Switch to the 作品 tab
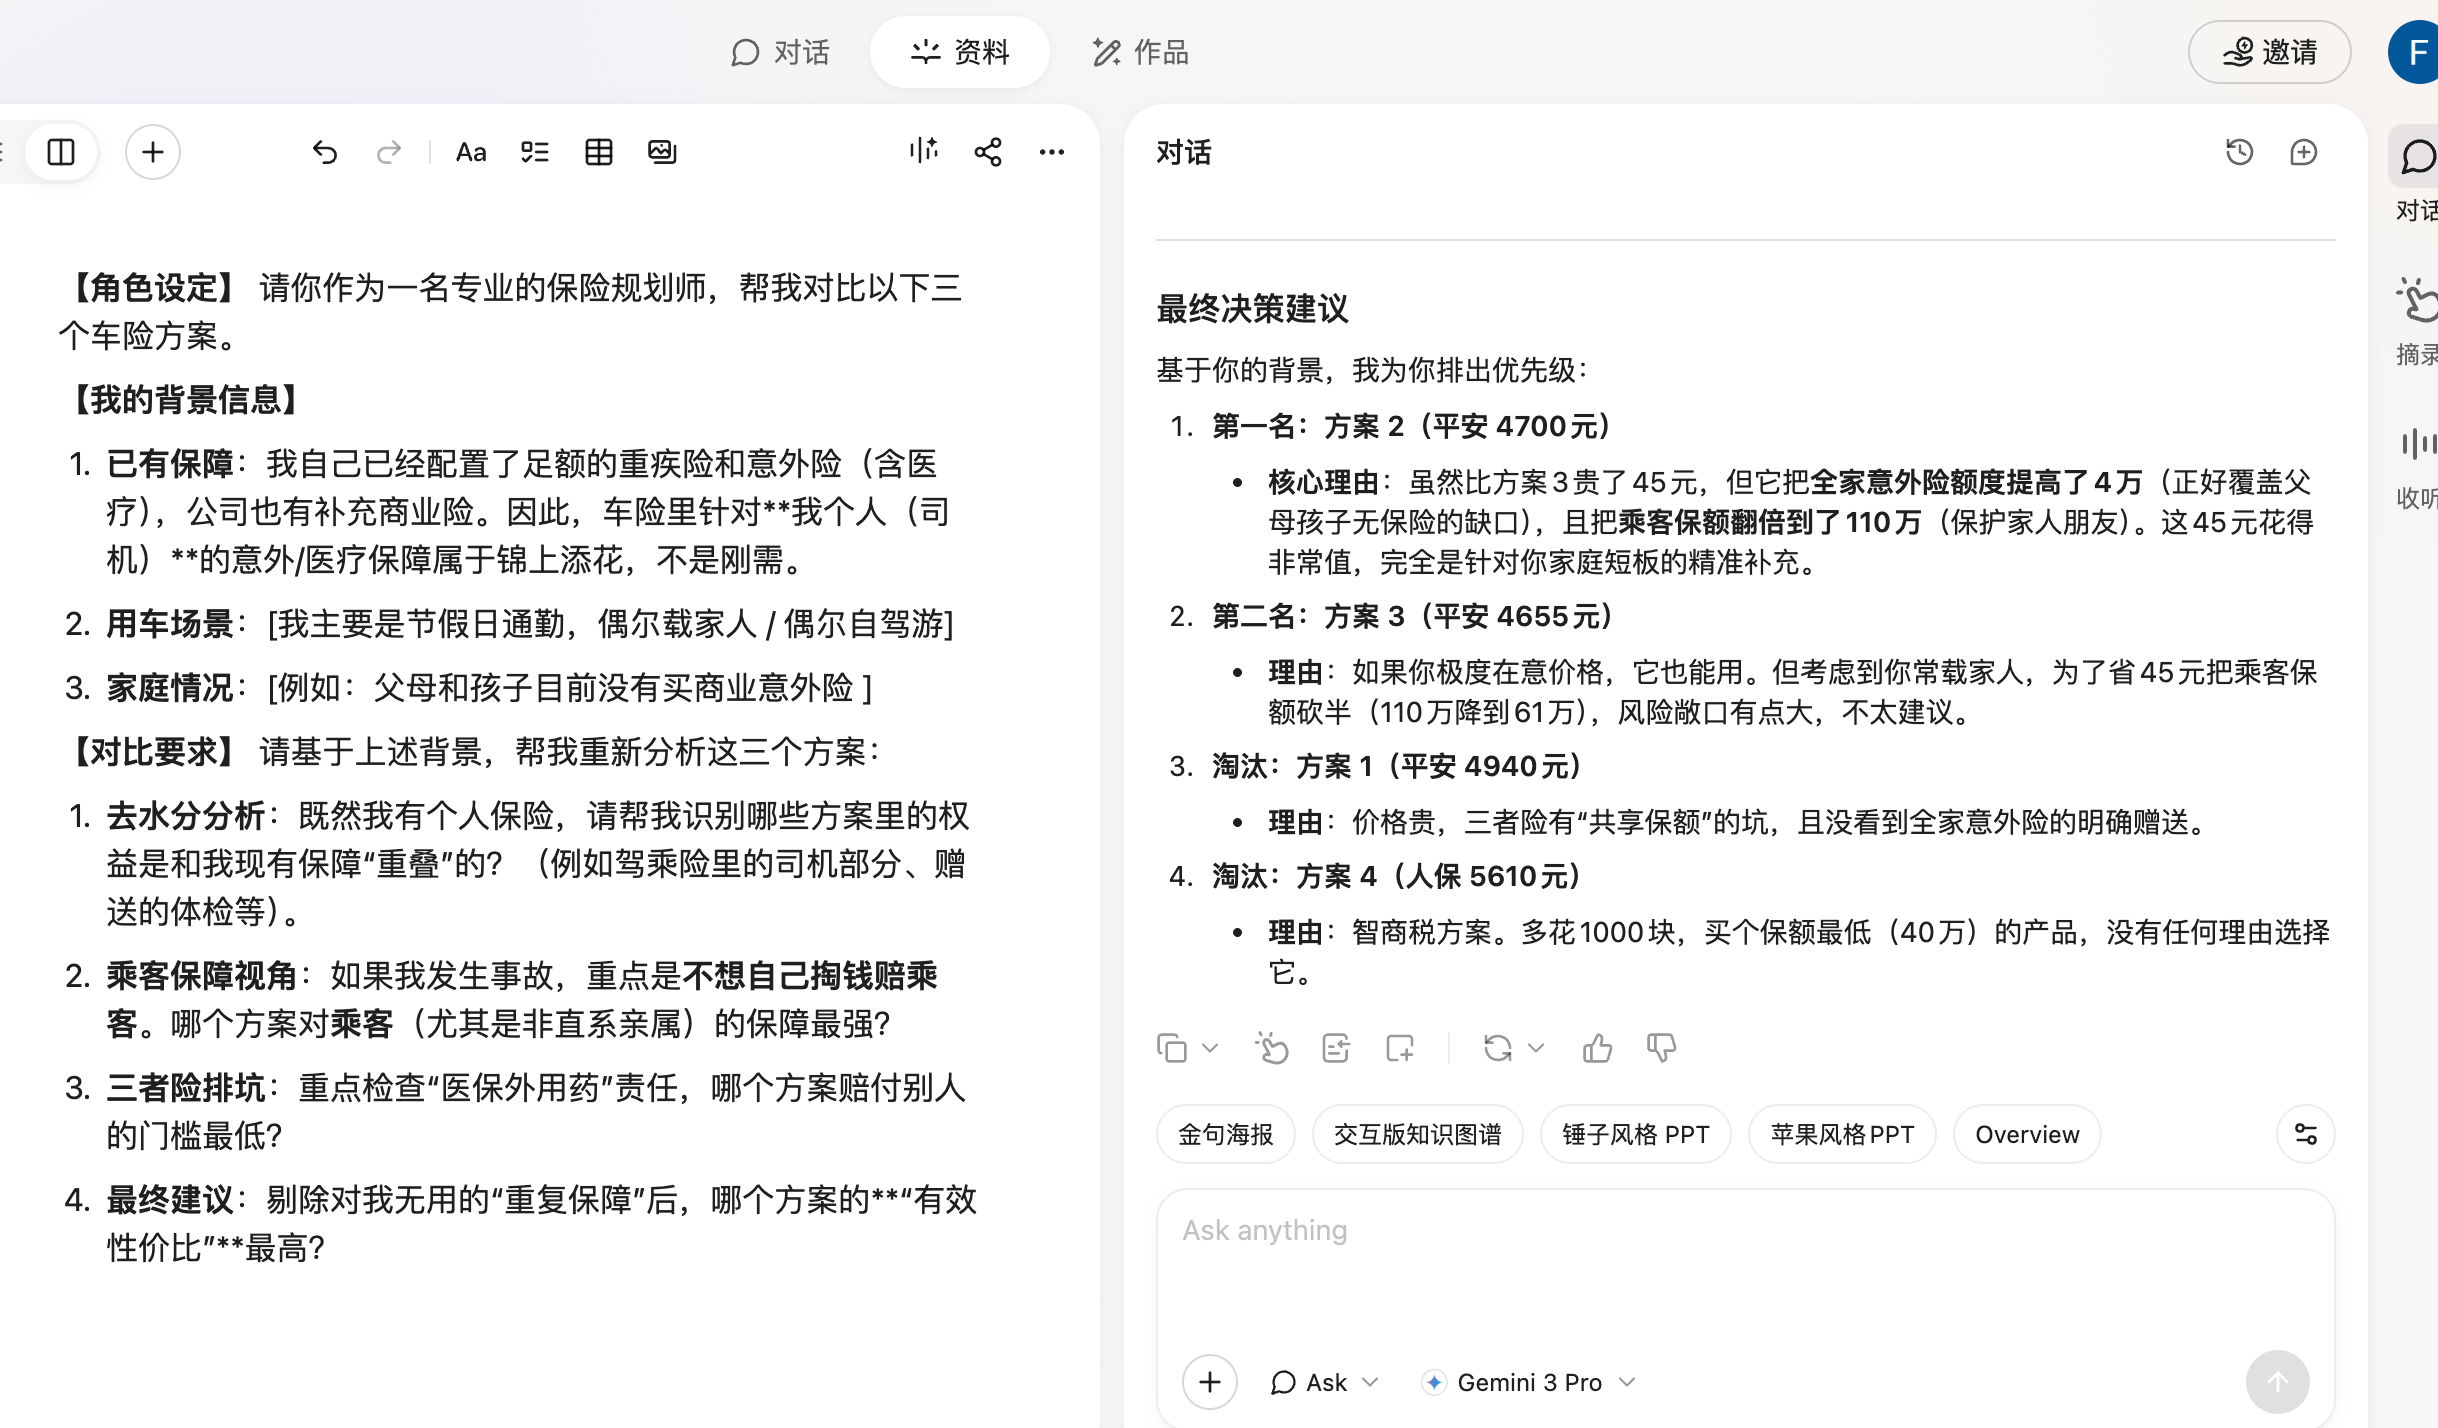Image resolution: width=2438 pixels, height=1428 pixels. [x=1140, y=52]
